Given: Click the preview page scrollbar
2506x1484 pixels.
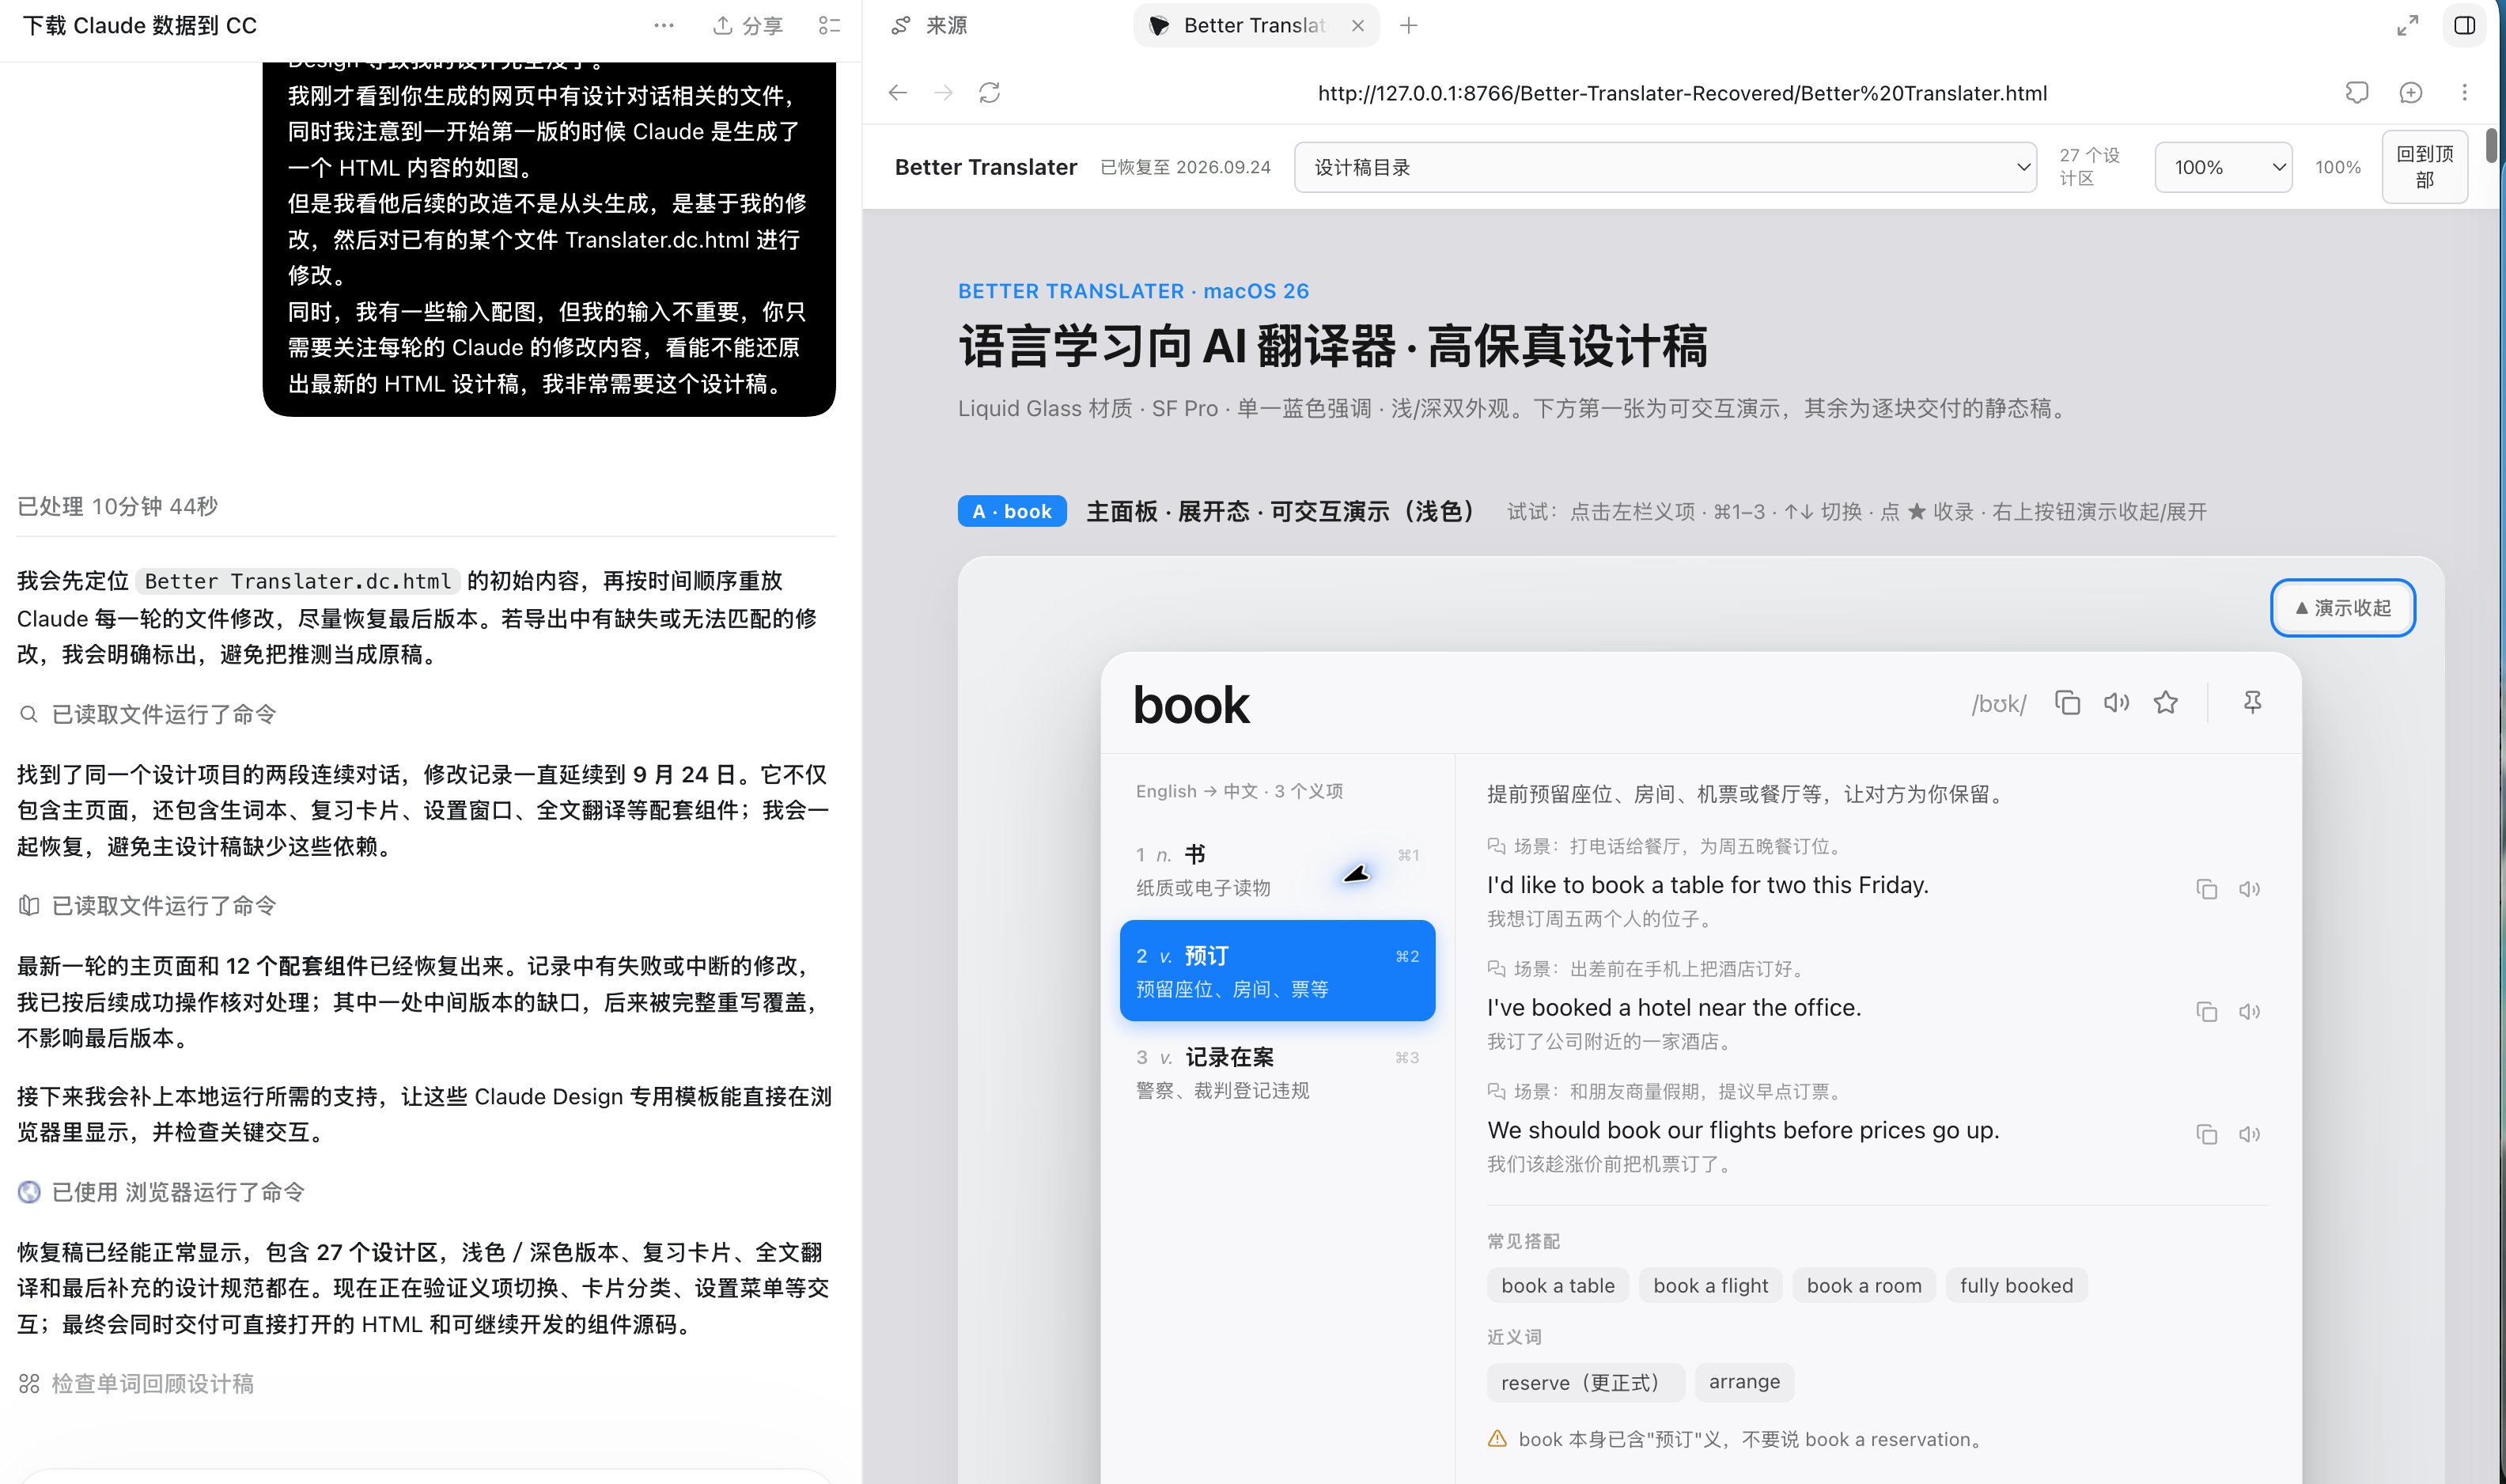Looking at the screenshot, I should click(x=2491, y=145).
